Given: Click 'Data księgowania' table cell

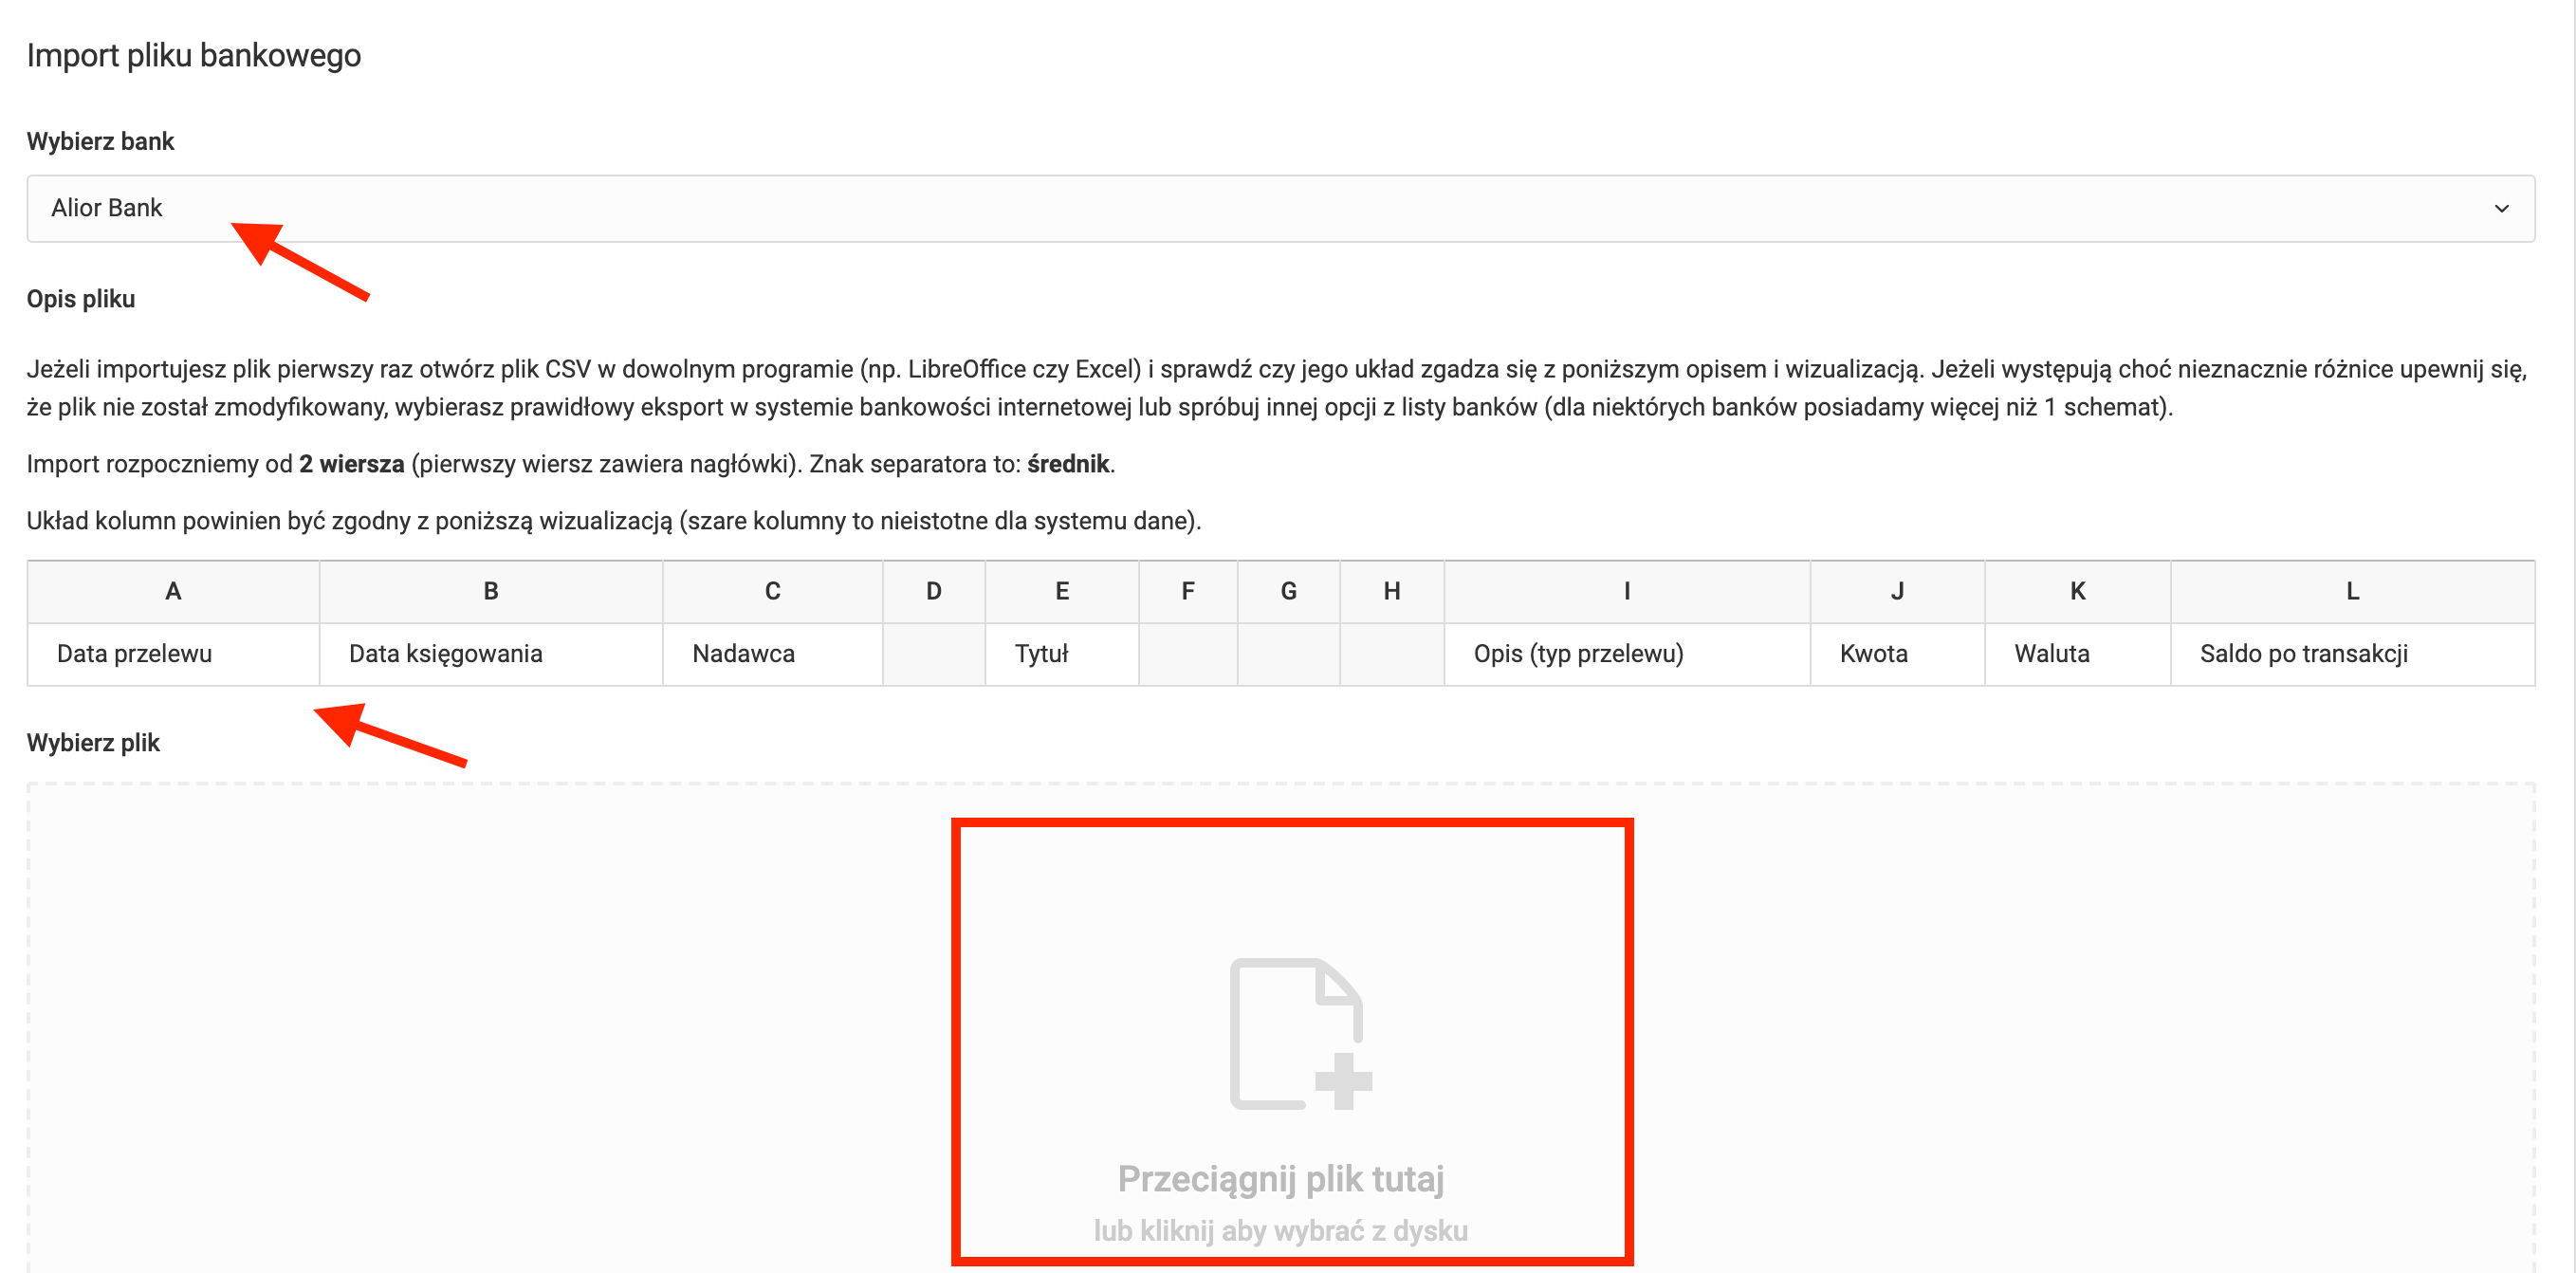Looking at the screenshot, I should coord(446,654).
